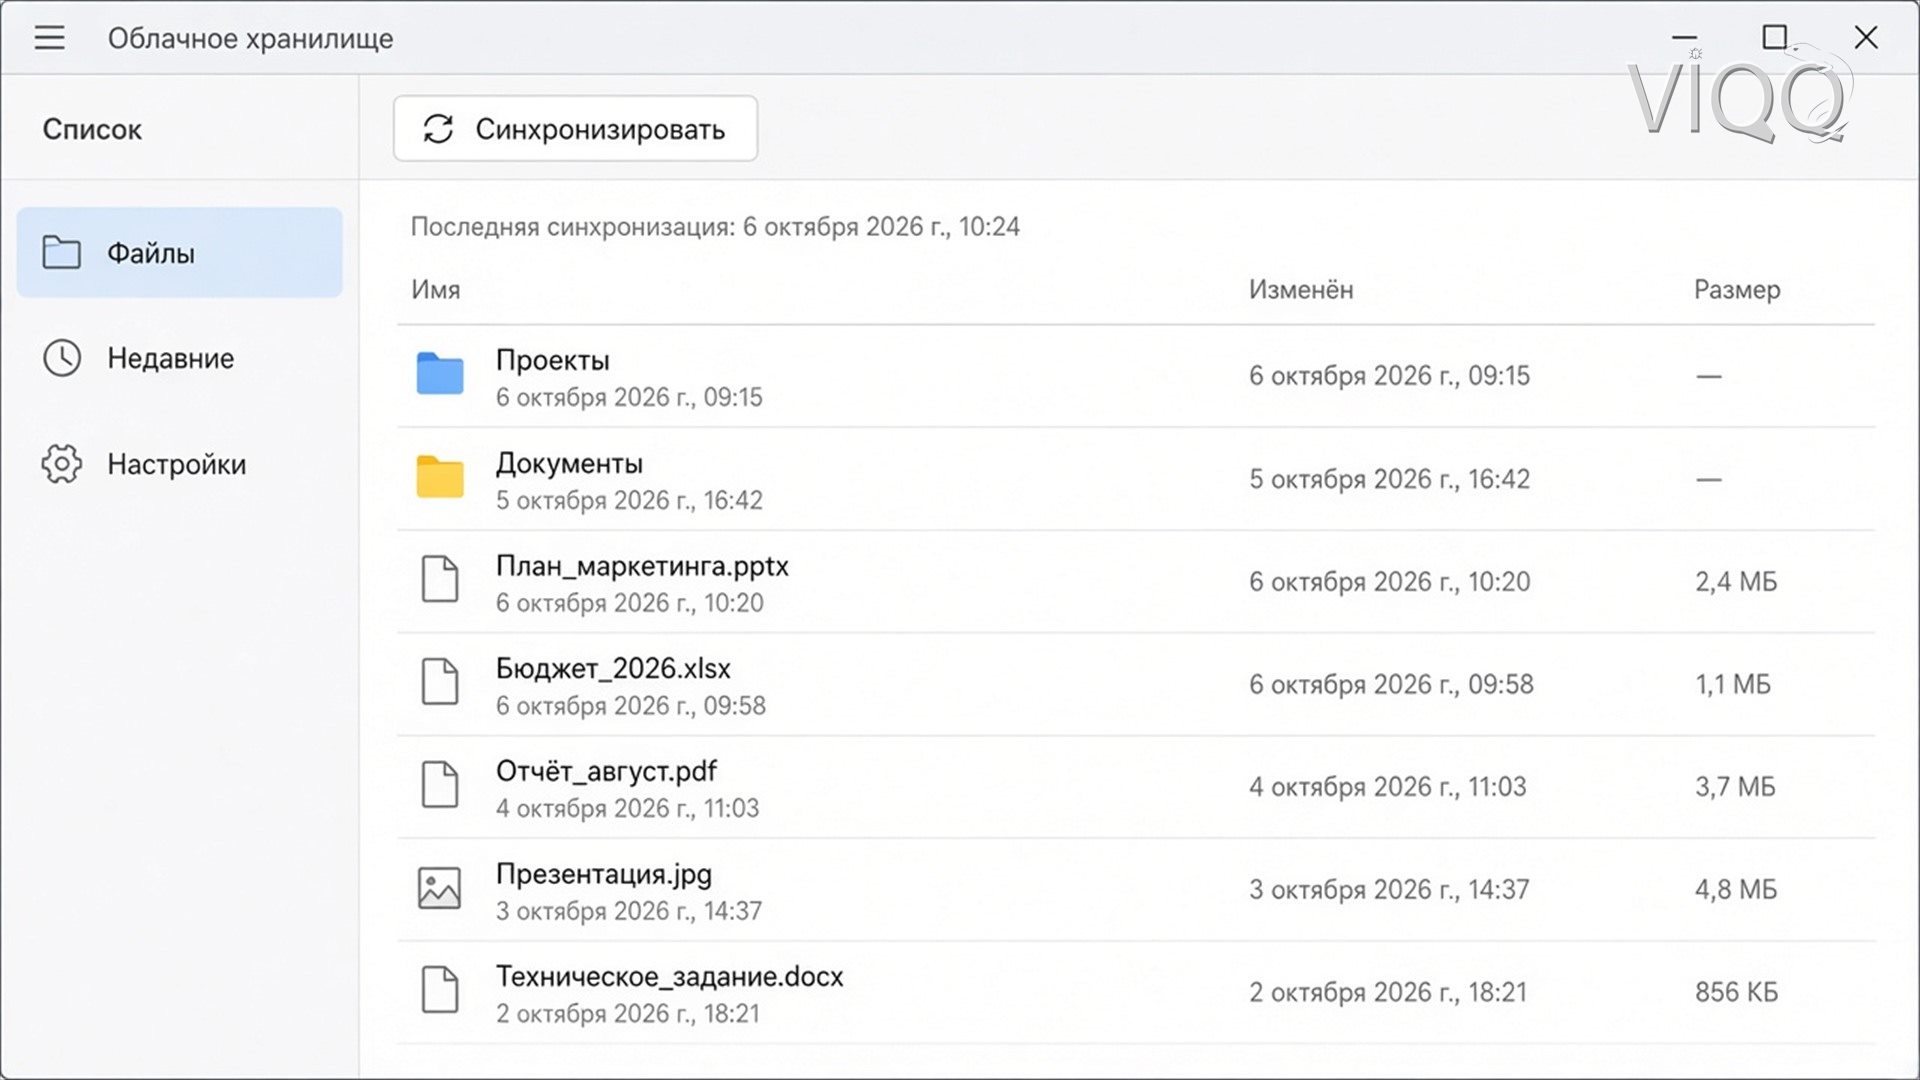This screenshot has width=1920, height=1080.
Task: Click the blue Проекты folder icon
Action: coord(440,374)
